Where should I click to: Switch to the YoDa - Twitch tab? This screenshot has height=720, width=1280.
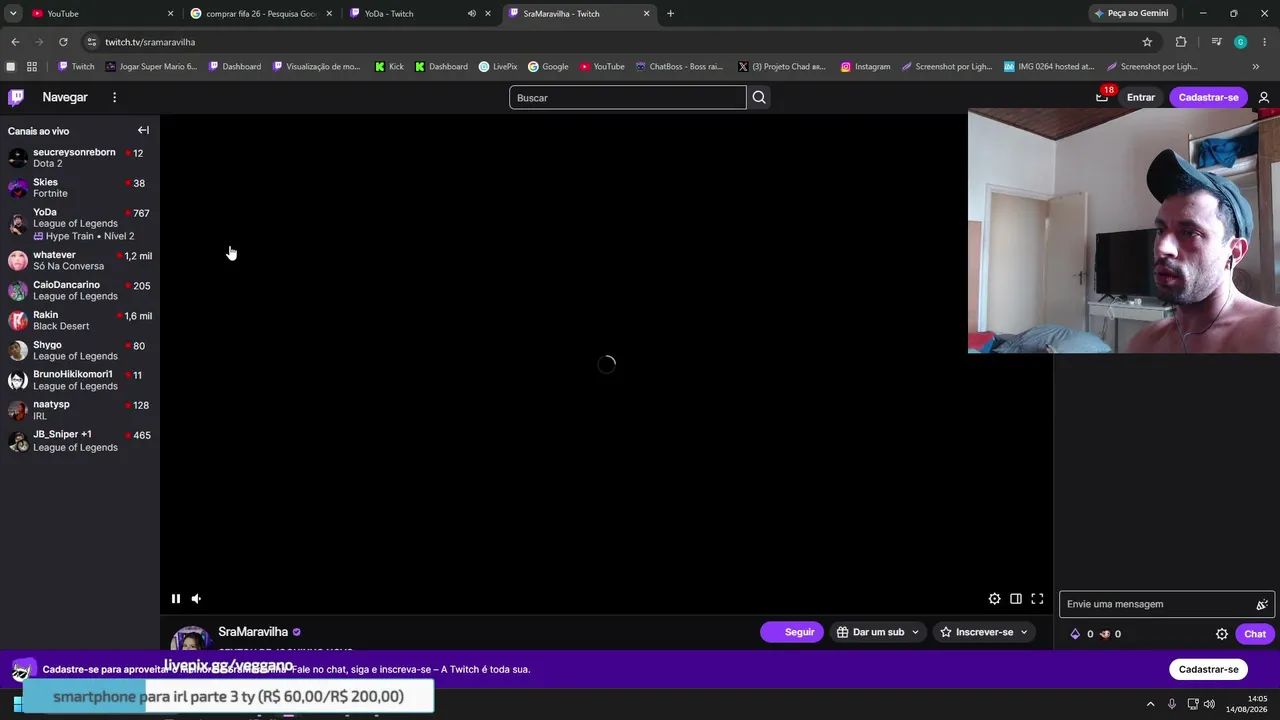click(x=420, y=13)
